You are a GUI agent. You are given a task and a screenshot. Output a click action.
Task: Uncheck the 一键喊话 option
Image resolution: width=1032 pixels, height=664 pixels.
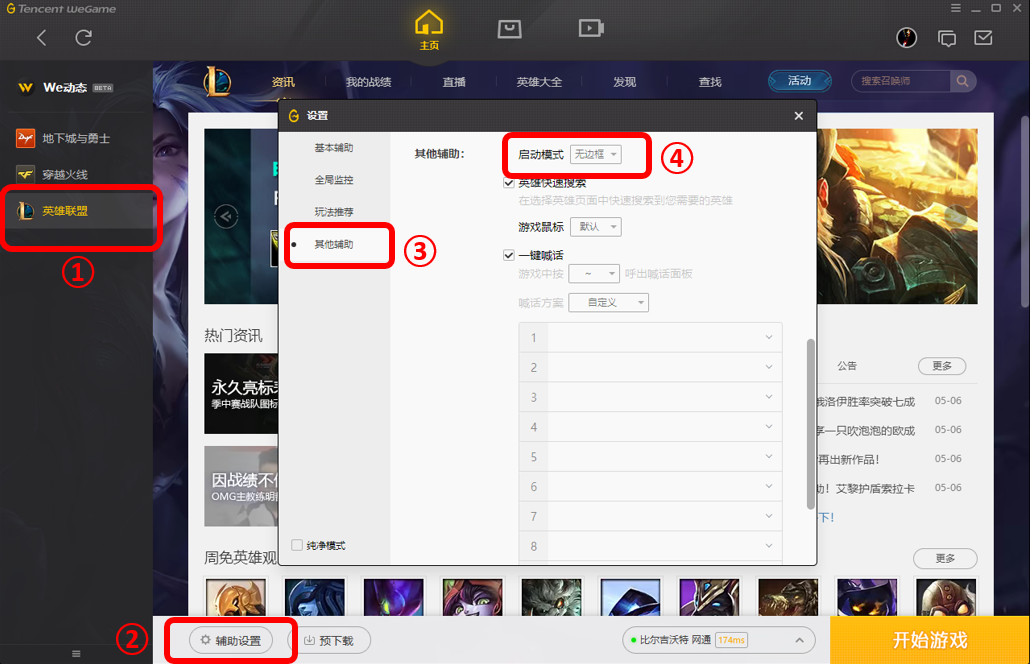click(508, 254)
